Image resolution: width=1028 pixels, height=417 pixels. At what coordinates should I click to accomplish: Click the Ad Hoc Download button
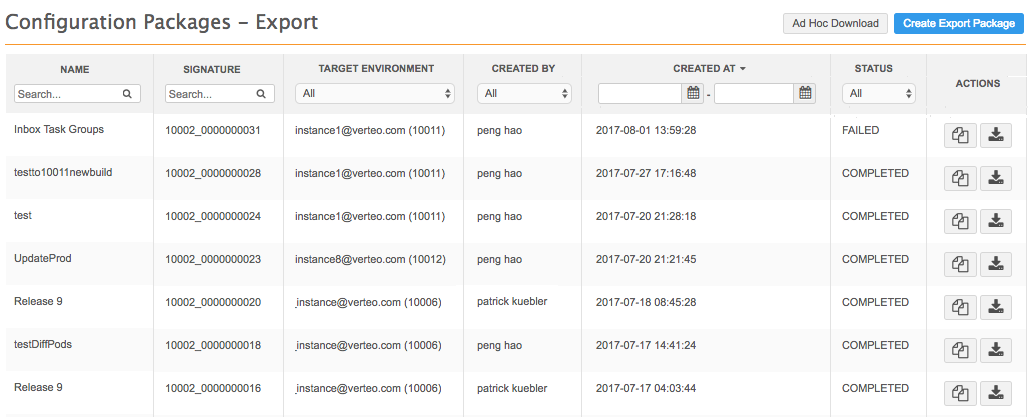pyautogui.click(x=835, y=23)
